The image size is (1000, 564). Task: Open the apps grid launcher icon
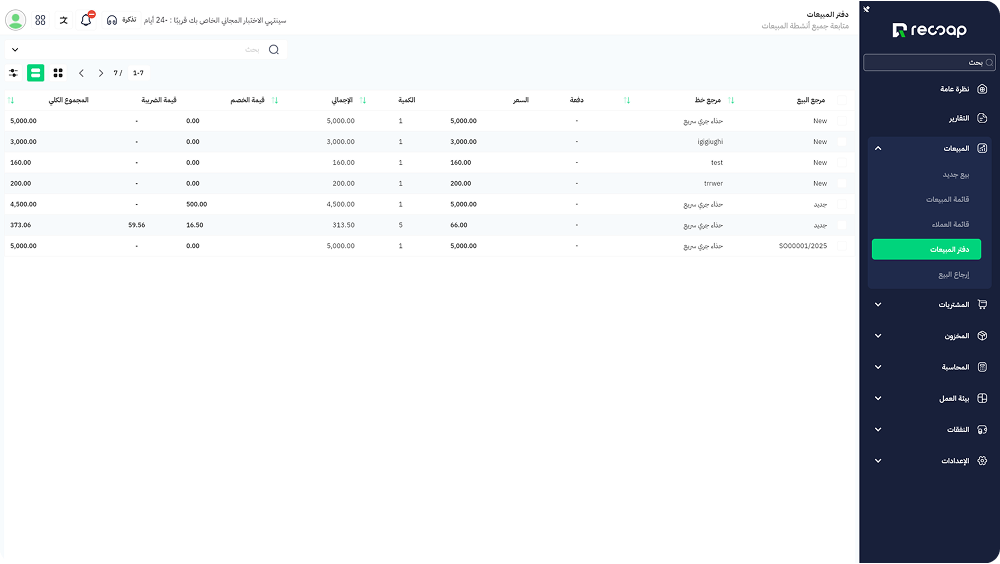click(40, 20)
